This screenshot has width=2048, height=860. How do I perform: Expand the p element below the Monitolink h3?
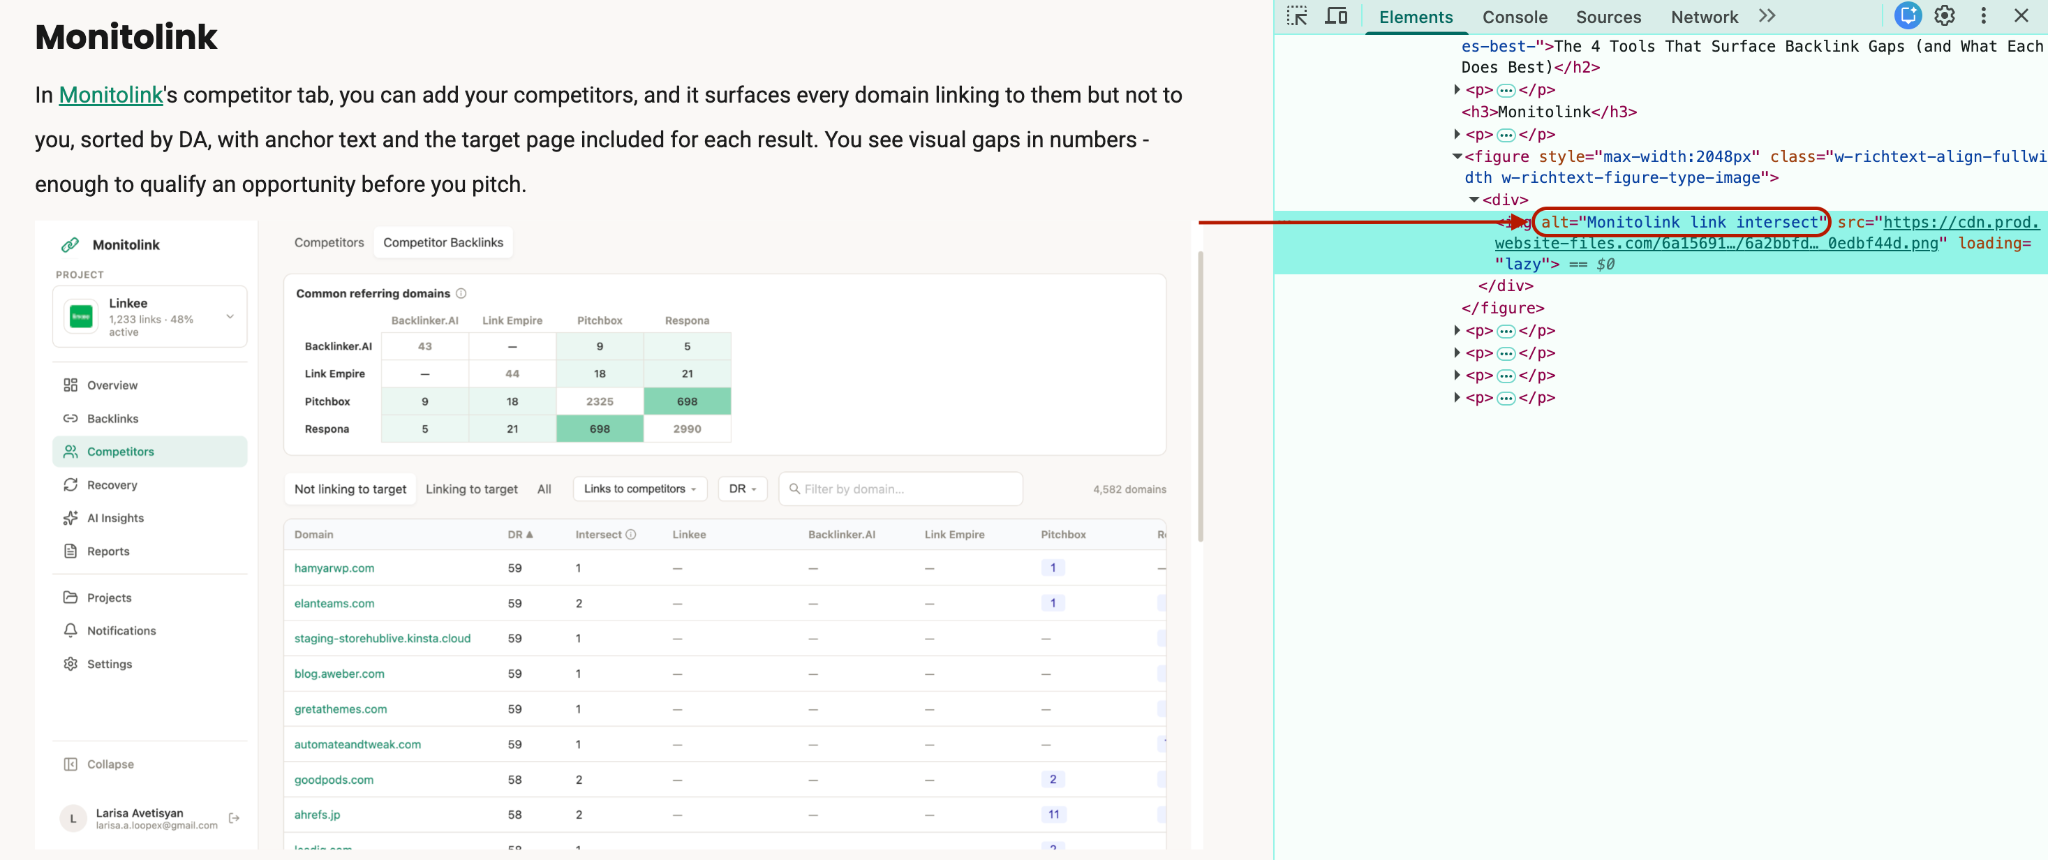tap(1458, 134)
